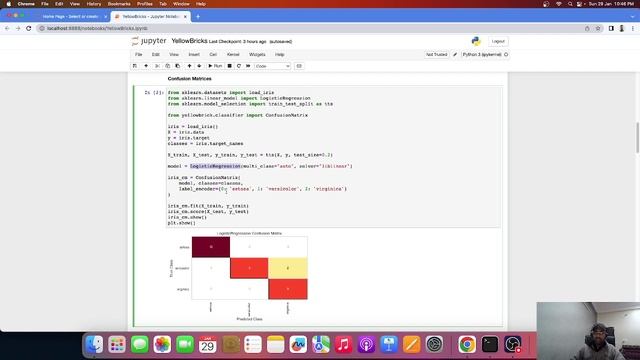640x360 pixels.
Task: Open Calendar from the Dock
Action: click(x=207, y=344)
